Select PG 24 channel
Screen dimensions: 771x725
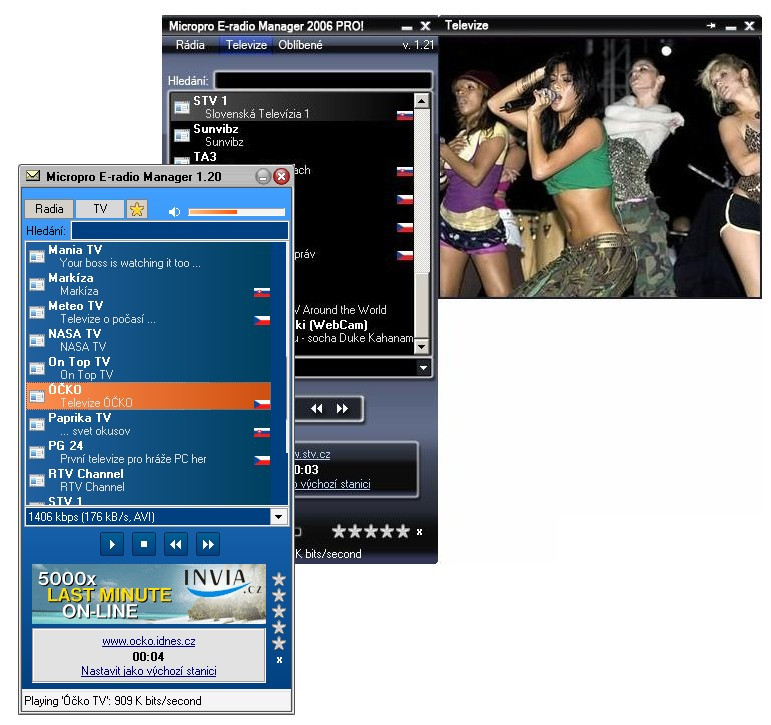pos(148,452)
